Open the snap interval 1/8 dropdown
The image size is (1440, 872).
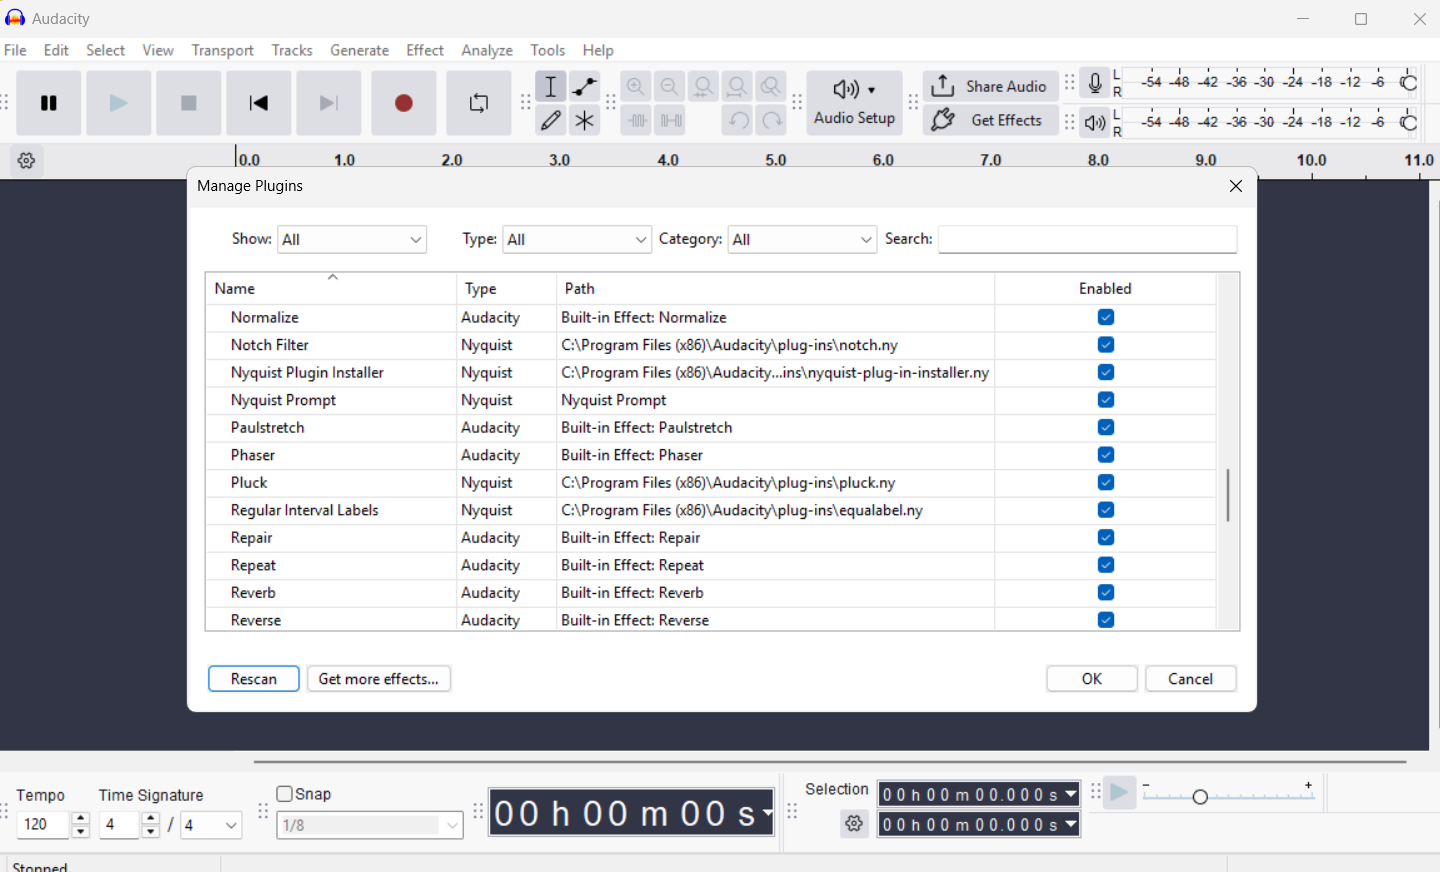pos(370,825)
